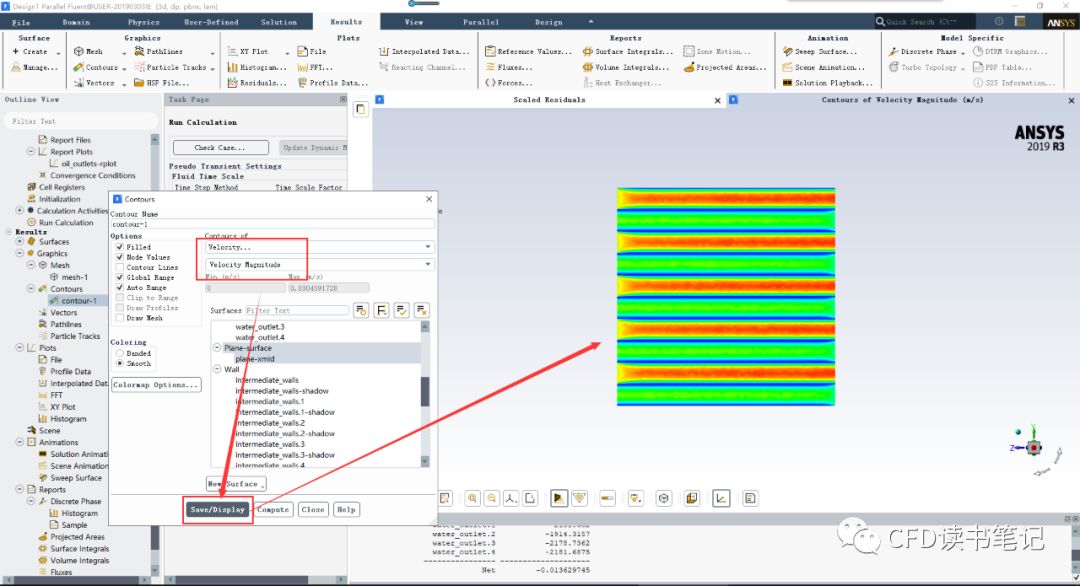Open Residuals plot in the ribbon
This screenshot has width=1080, height=586.
256,83
